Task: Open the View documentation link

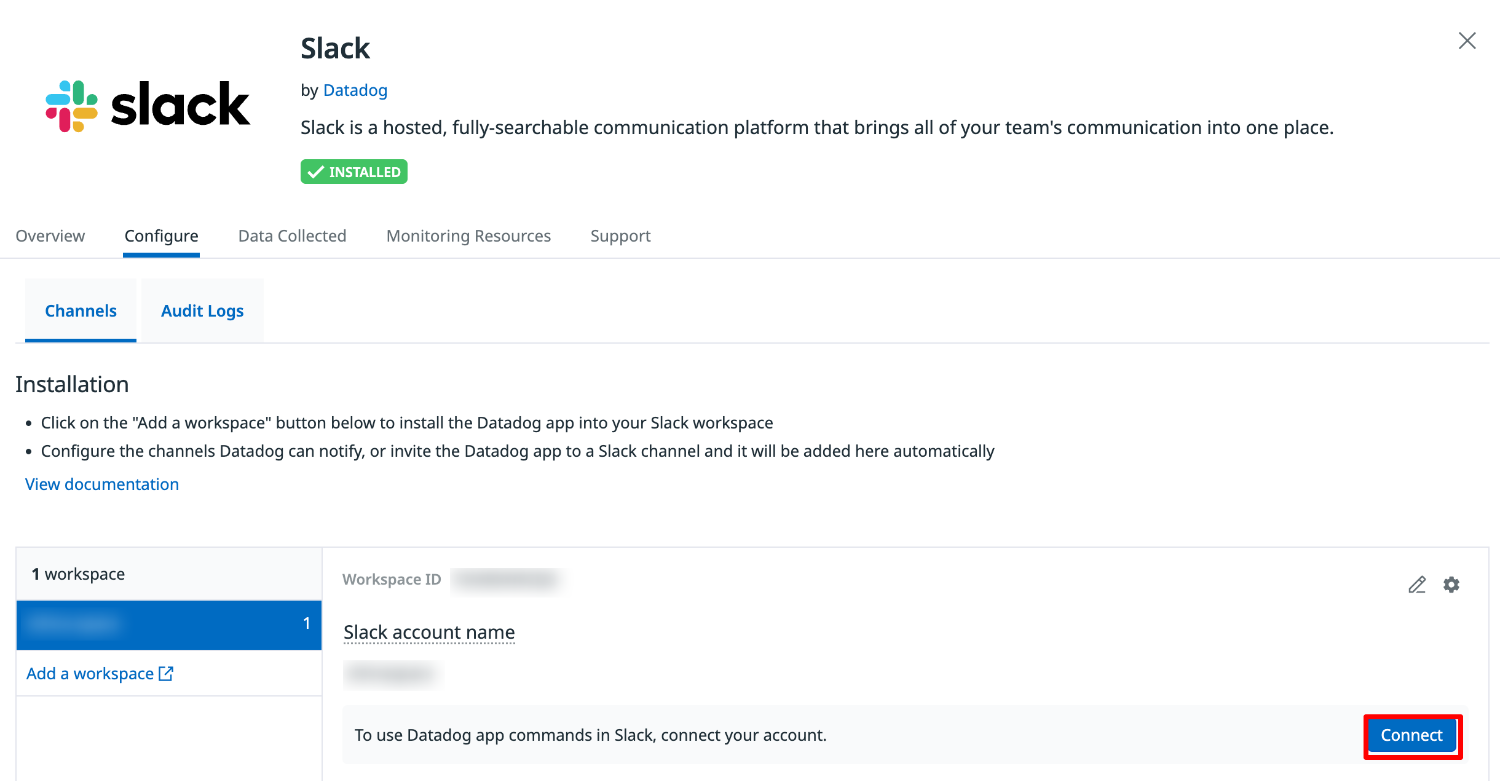Action: tap(102, 484)
